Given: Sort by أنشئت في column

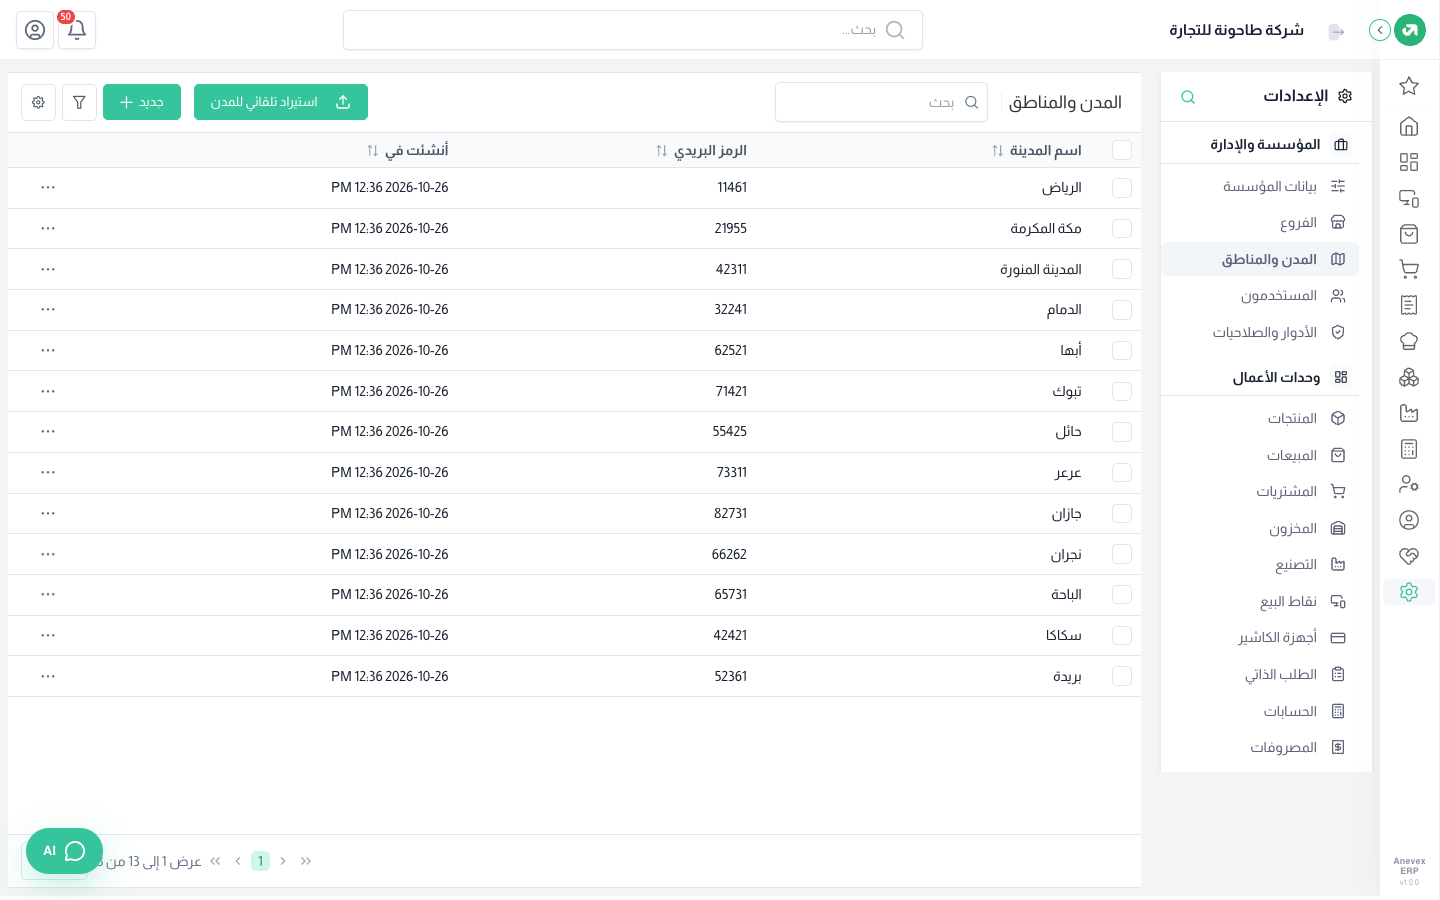Looking at the screenshot, I should [x=407, y=150].
